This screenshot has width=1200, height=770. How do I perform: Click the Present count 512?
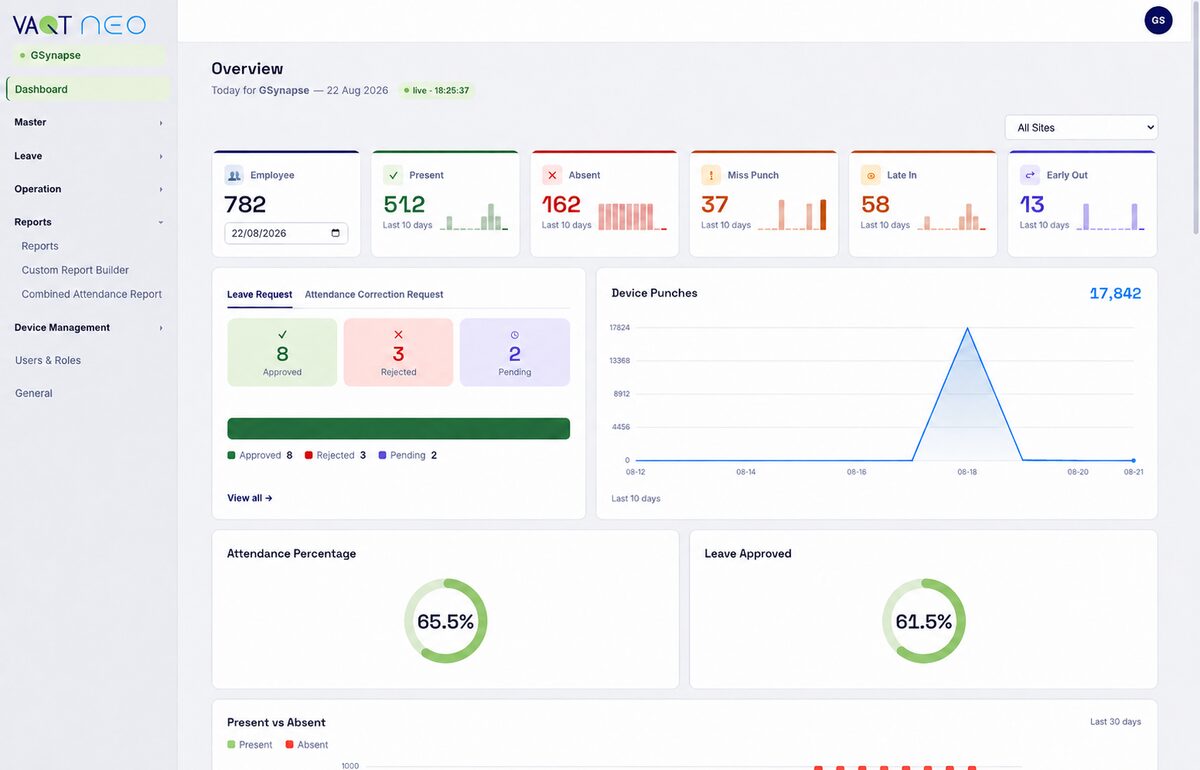pos(404,204)
